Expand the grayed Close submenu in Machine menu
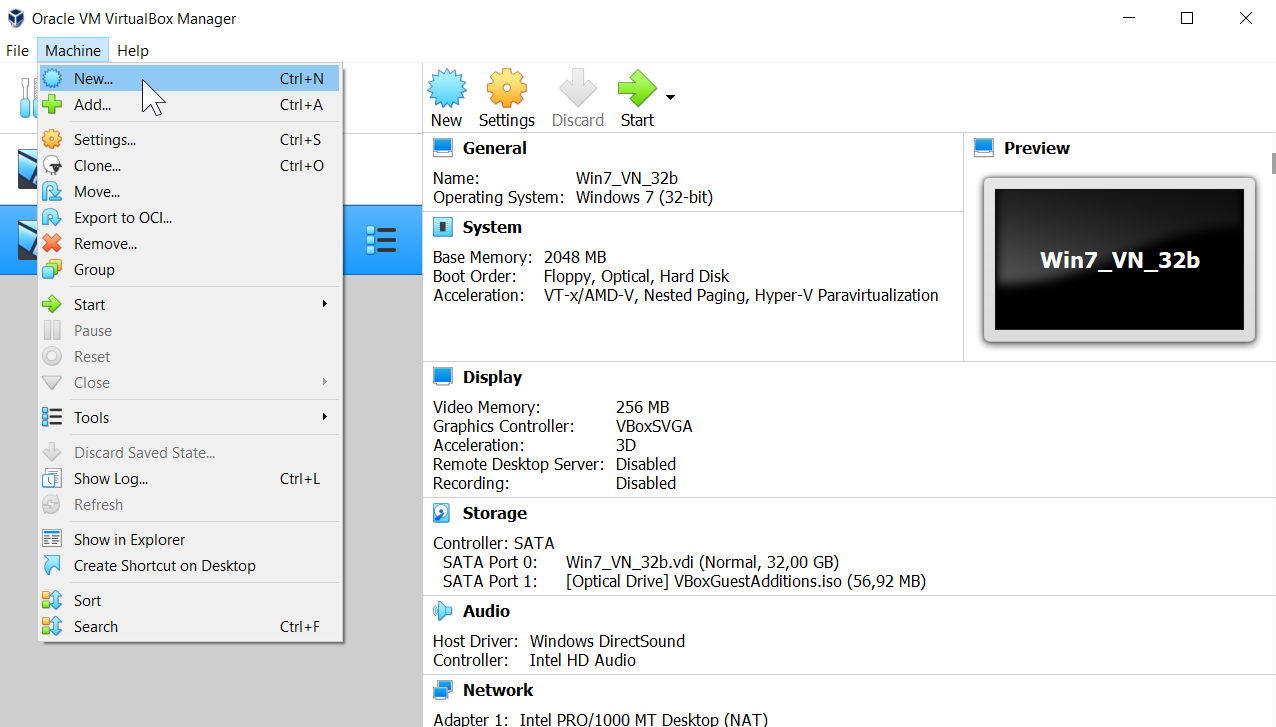Viewport: 1276px width, 727px height. 190,383
